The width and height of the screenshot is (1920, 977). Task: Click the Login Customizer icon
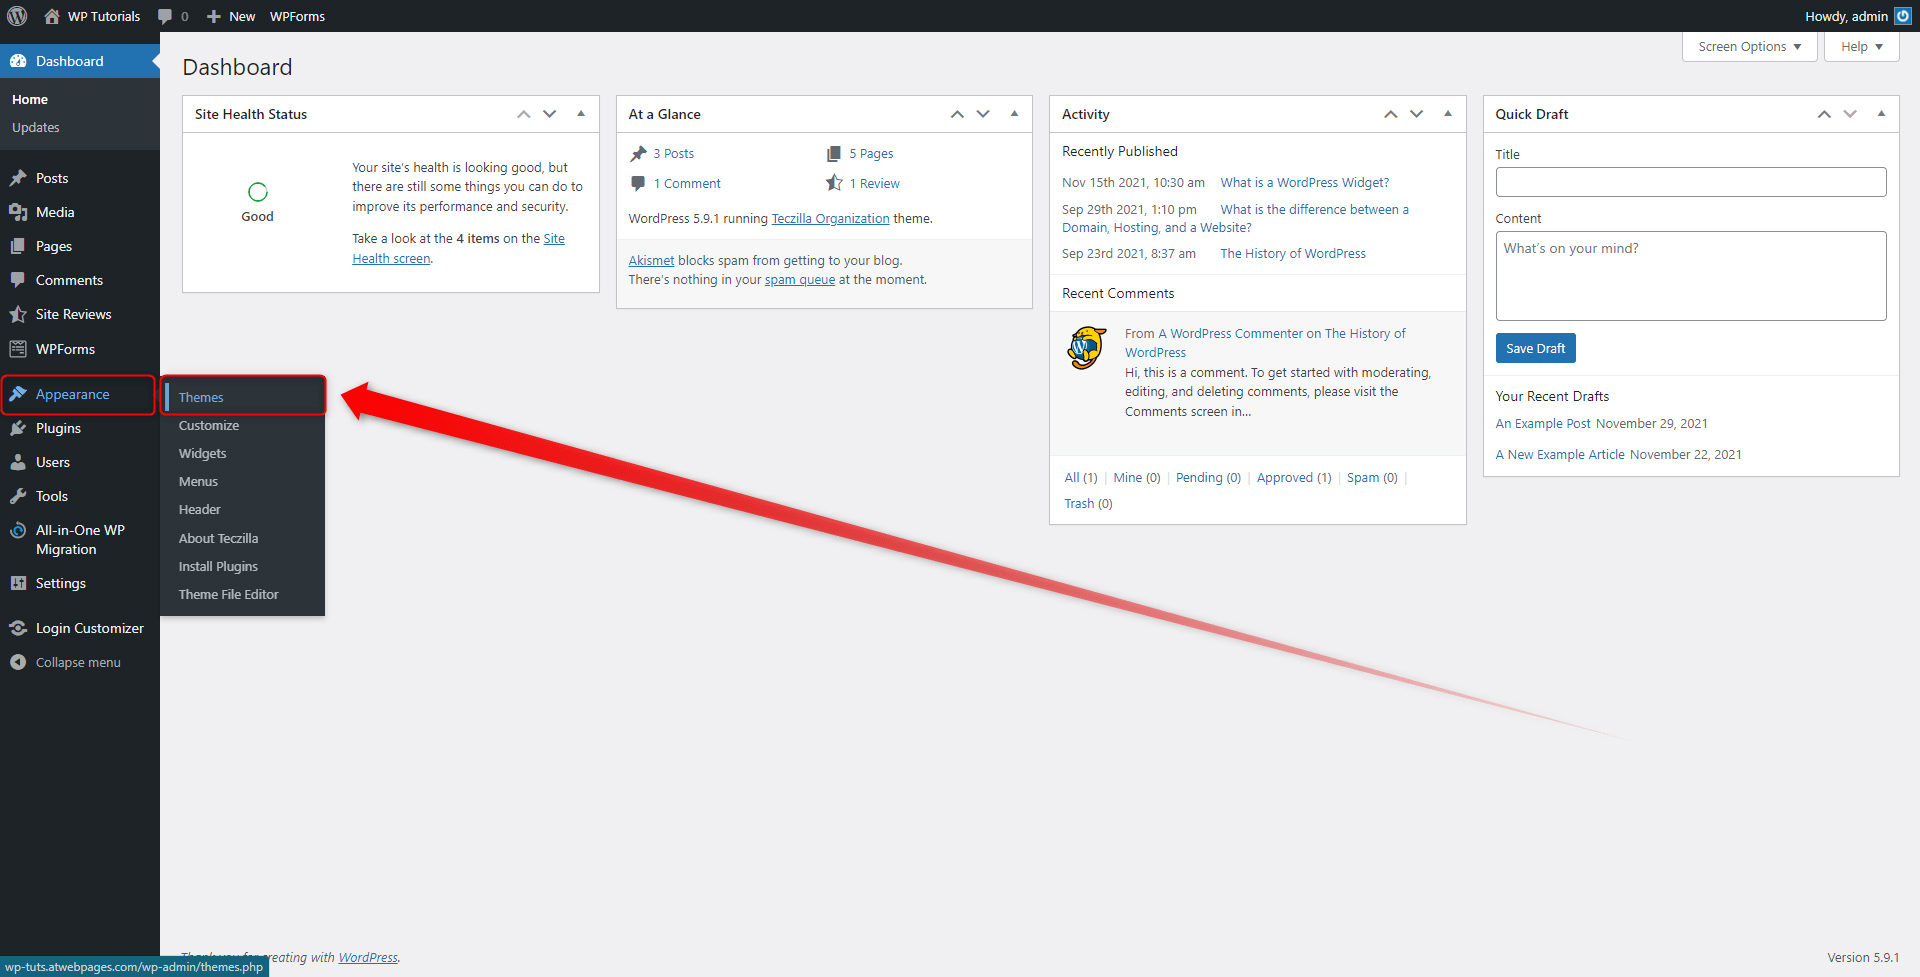(x=18, y=628)
